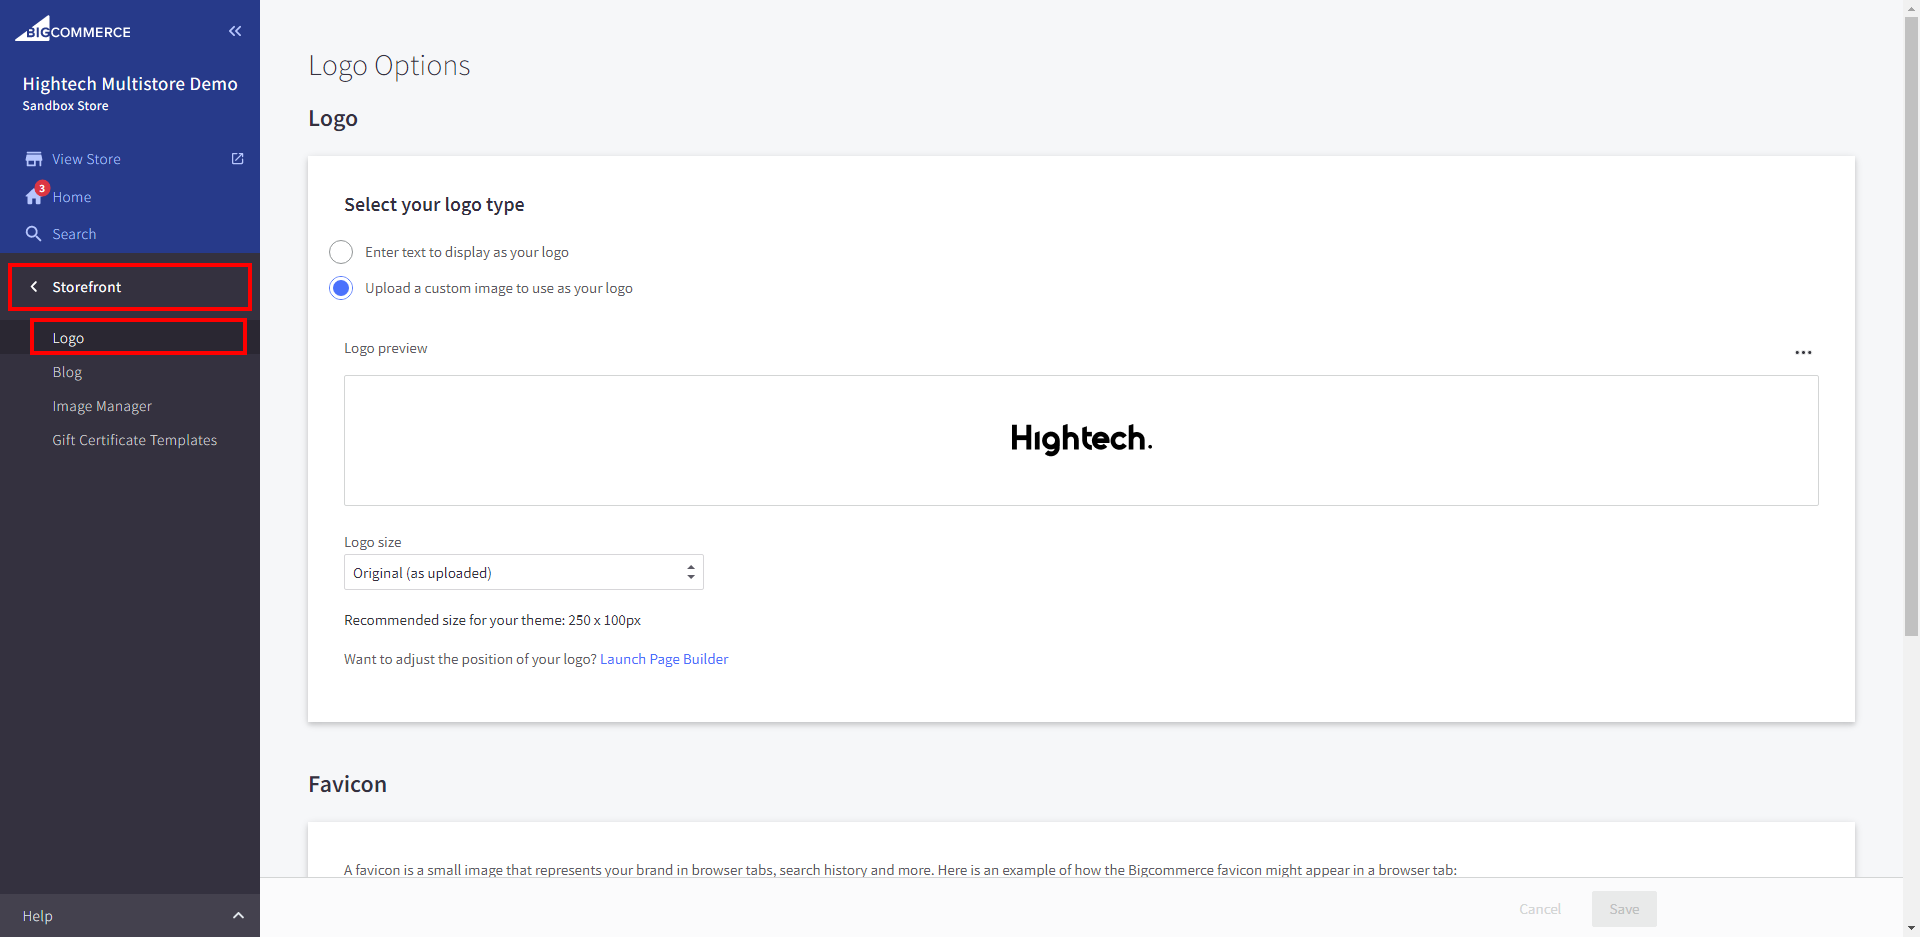This screenshot has height=937, width=1920.
Task: Click the Hightech logo preview image
Action: (x=1081, y=439)
